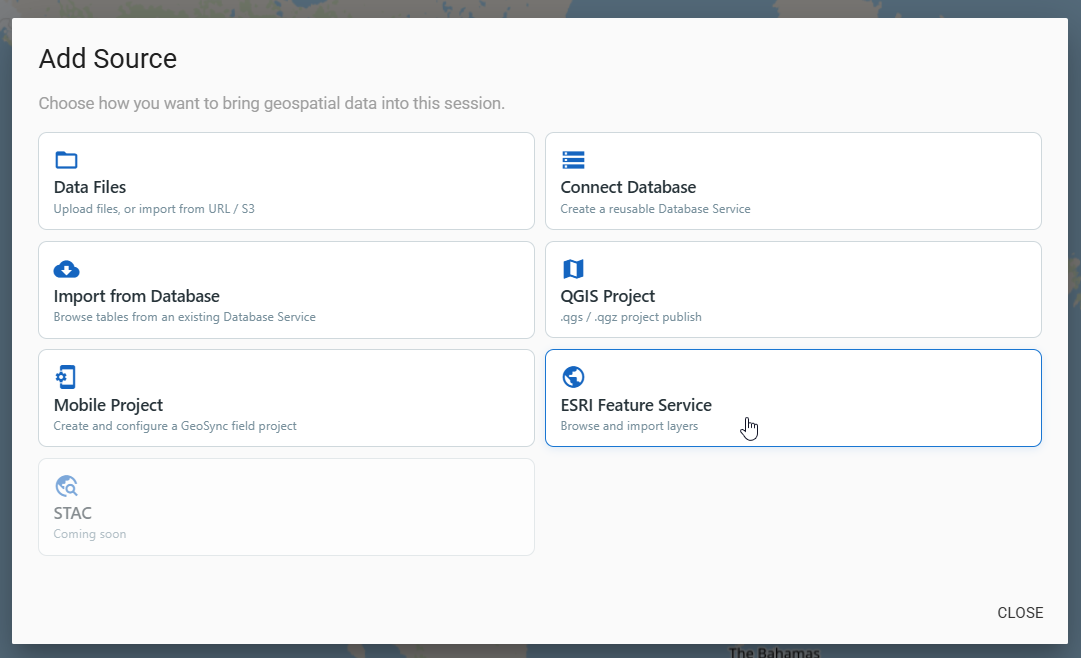Choose the ESRI Feature Service title
The width and height of the screenshot is (1081, 658).
[x=636, y=405]
